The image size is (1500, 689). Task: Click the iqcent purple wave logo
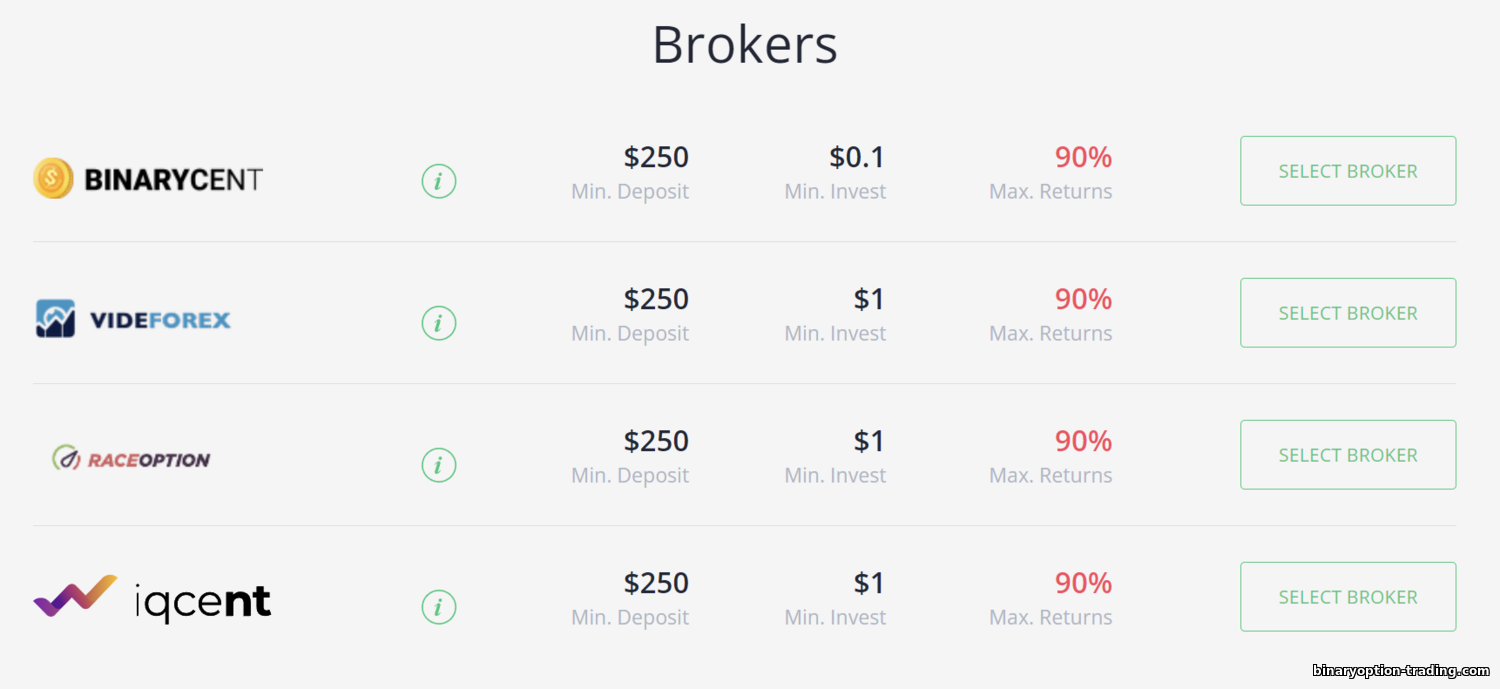(75, 595)
